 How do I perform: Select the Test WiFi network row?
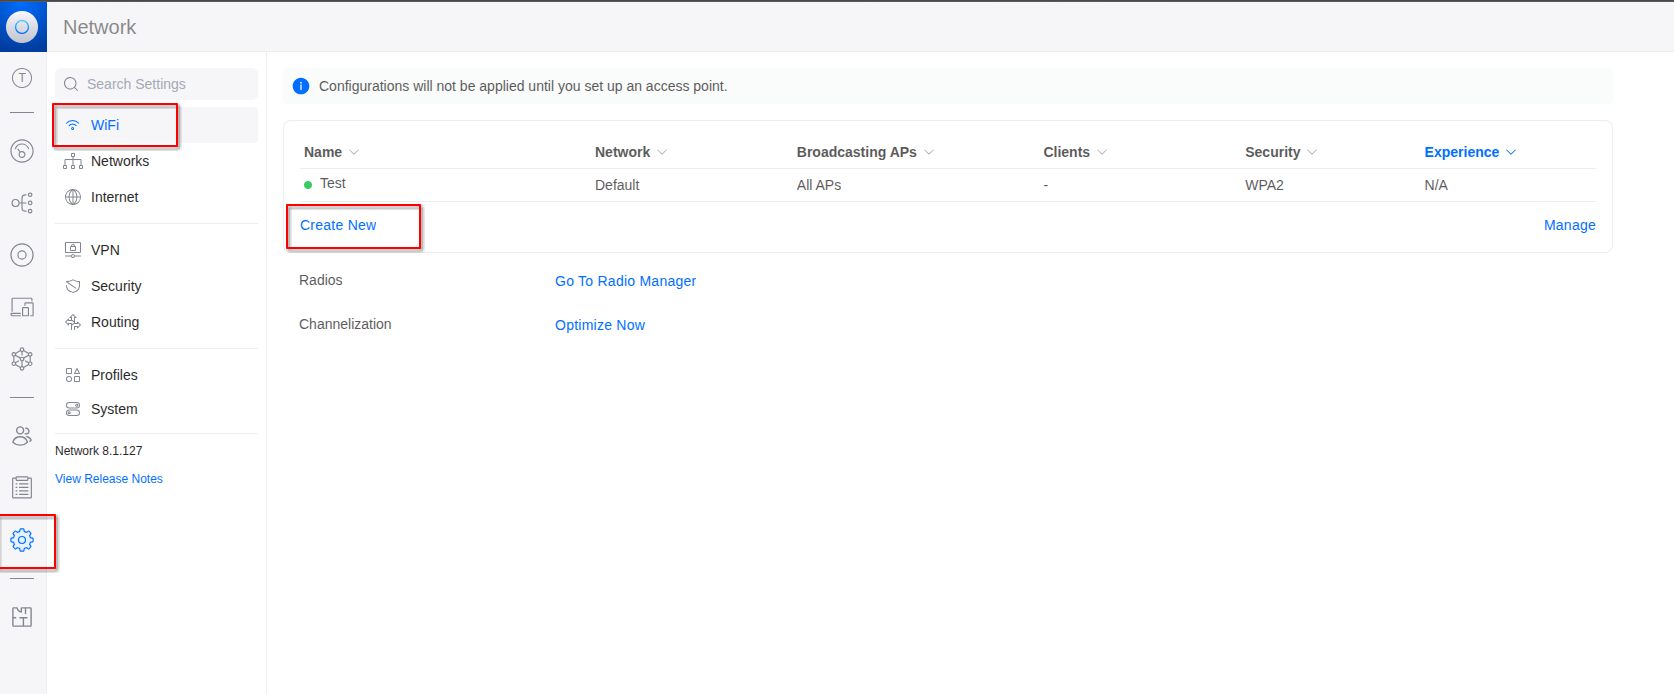[x=950, y=185]
